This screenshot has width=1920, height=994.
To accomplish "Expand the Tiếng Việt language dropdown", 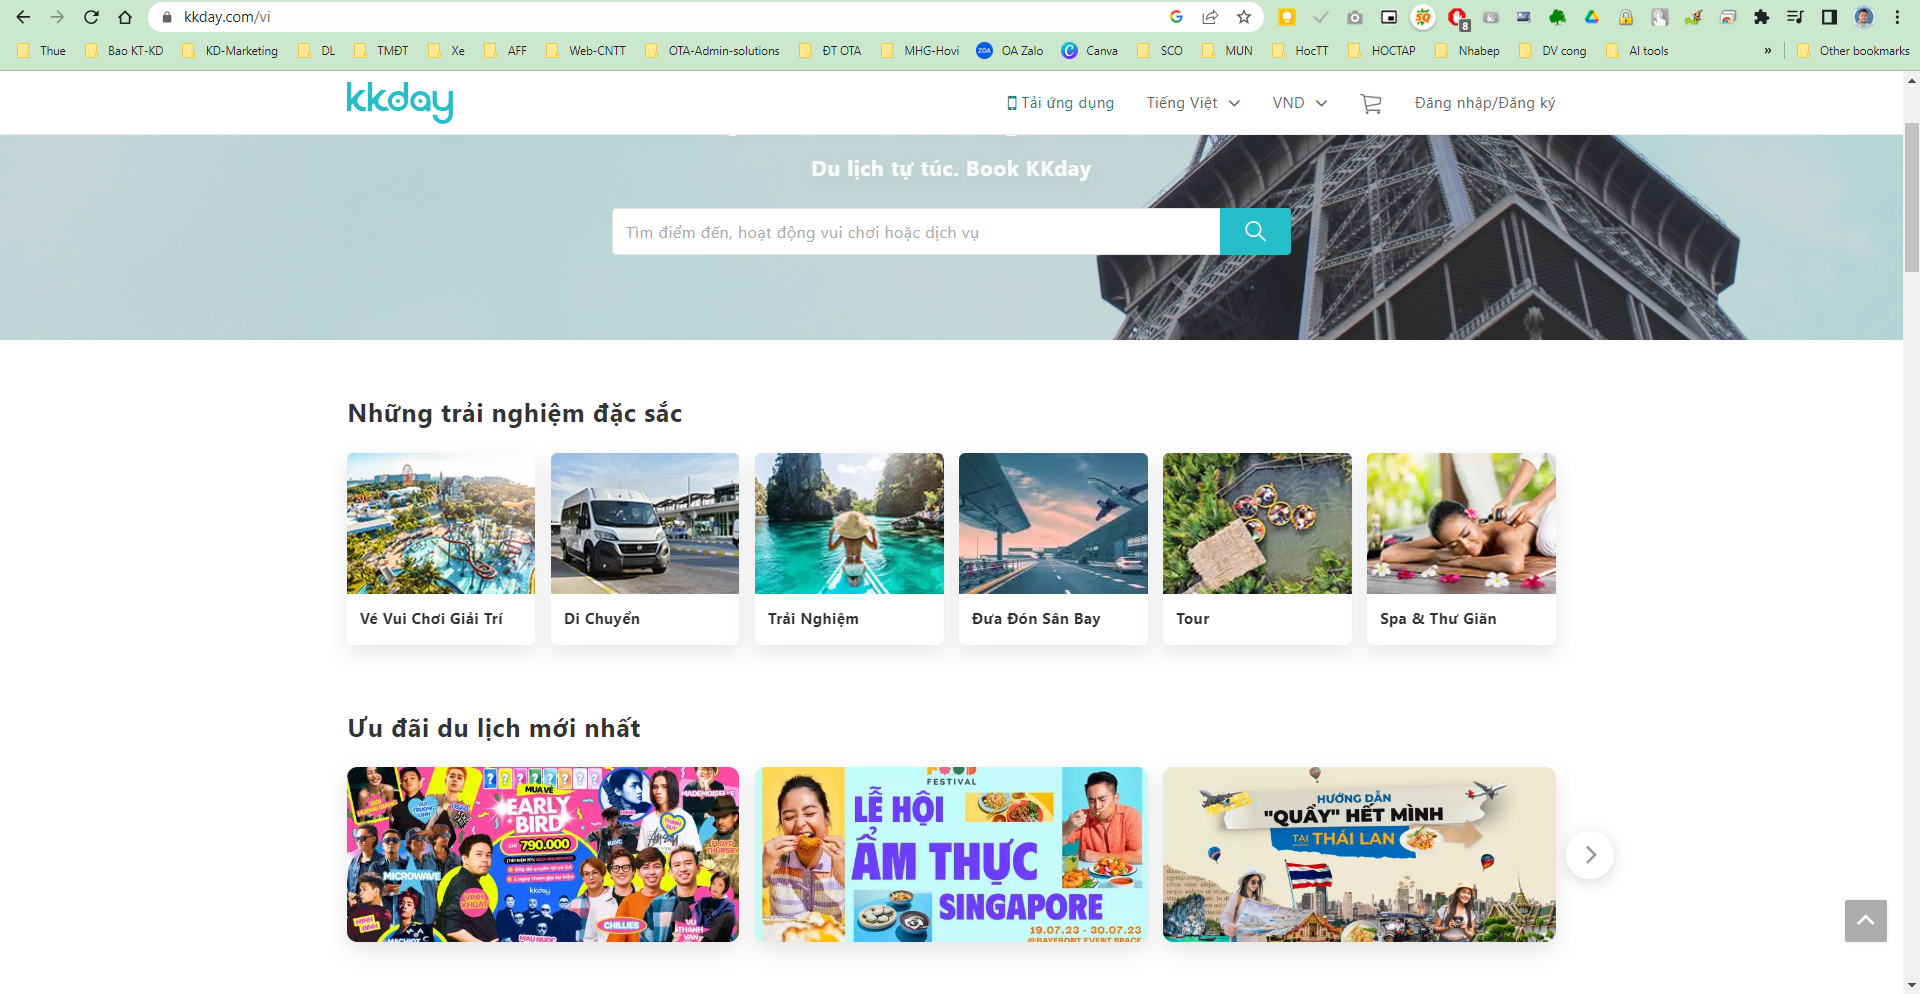I will coord(1192,102).
